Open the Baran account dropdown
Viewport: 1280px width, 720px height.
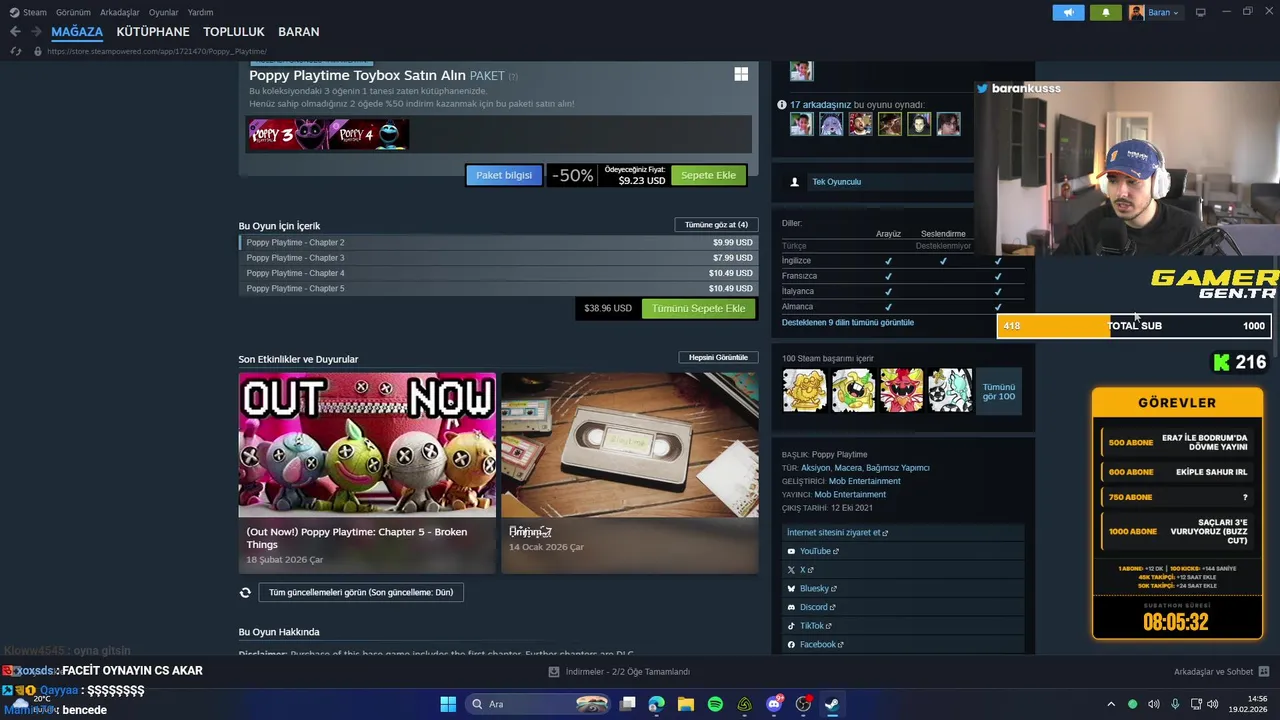[1154, 13]
